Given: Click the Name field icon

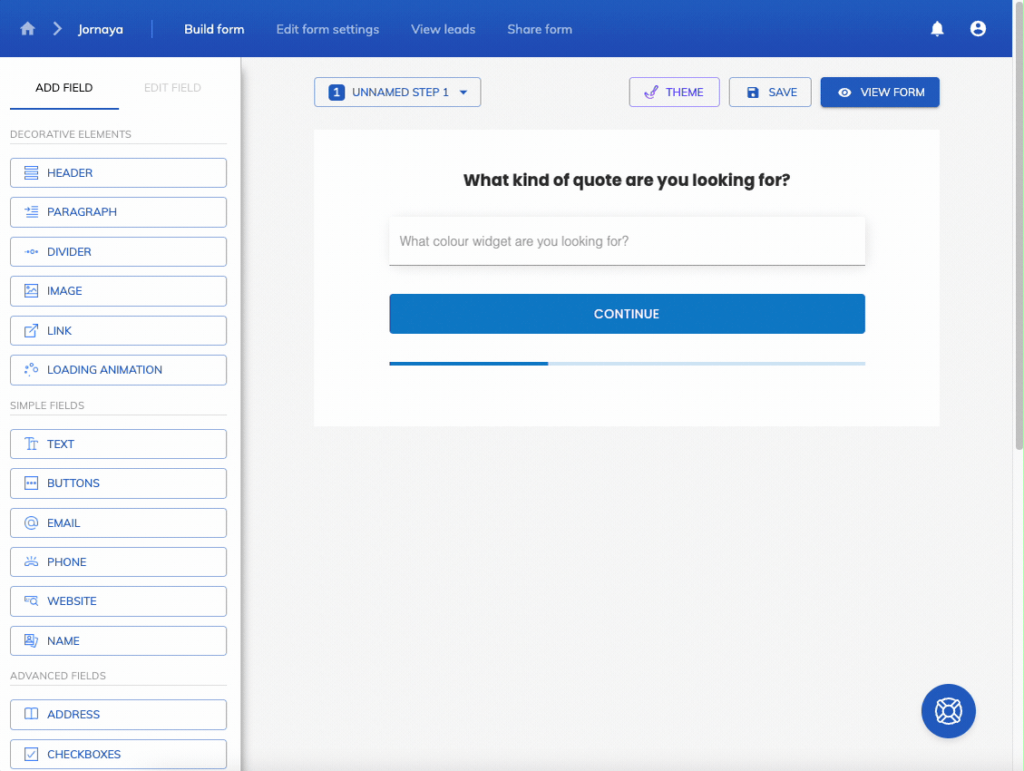Looking at the screenshot, I should [x=31, y=641].
